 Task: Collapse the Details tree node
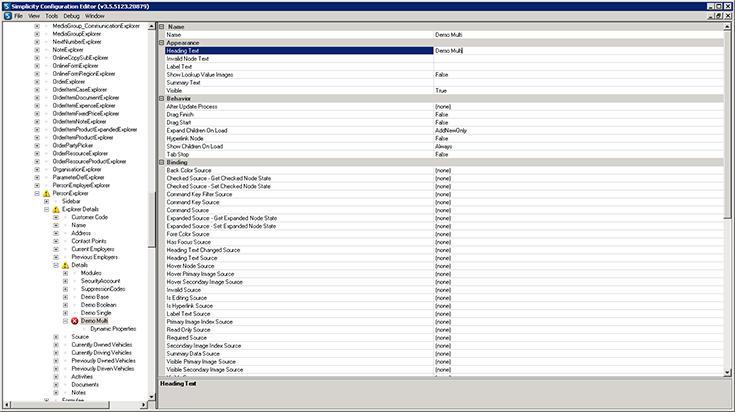[56, 265]
